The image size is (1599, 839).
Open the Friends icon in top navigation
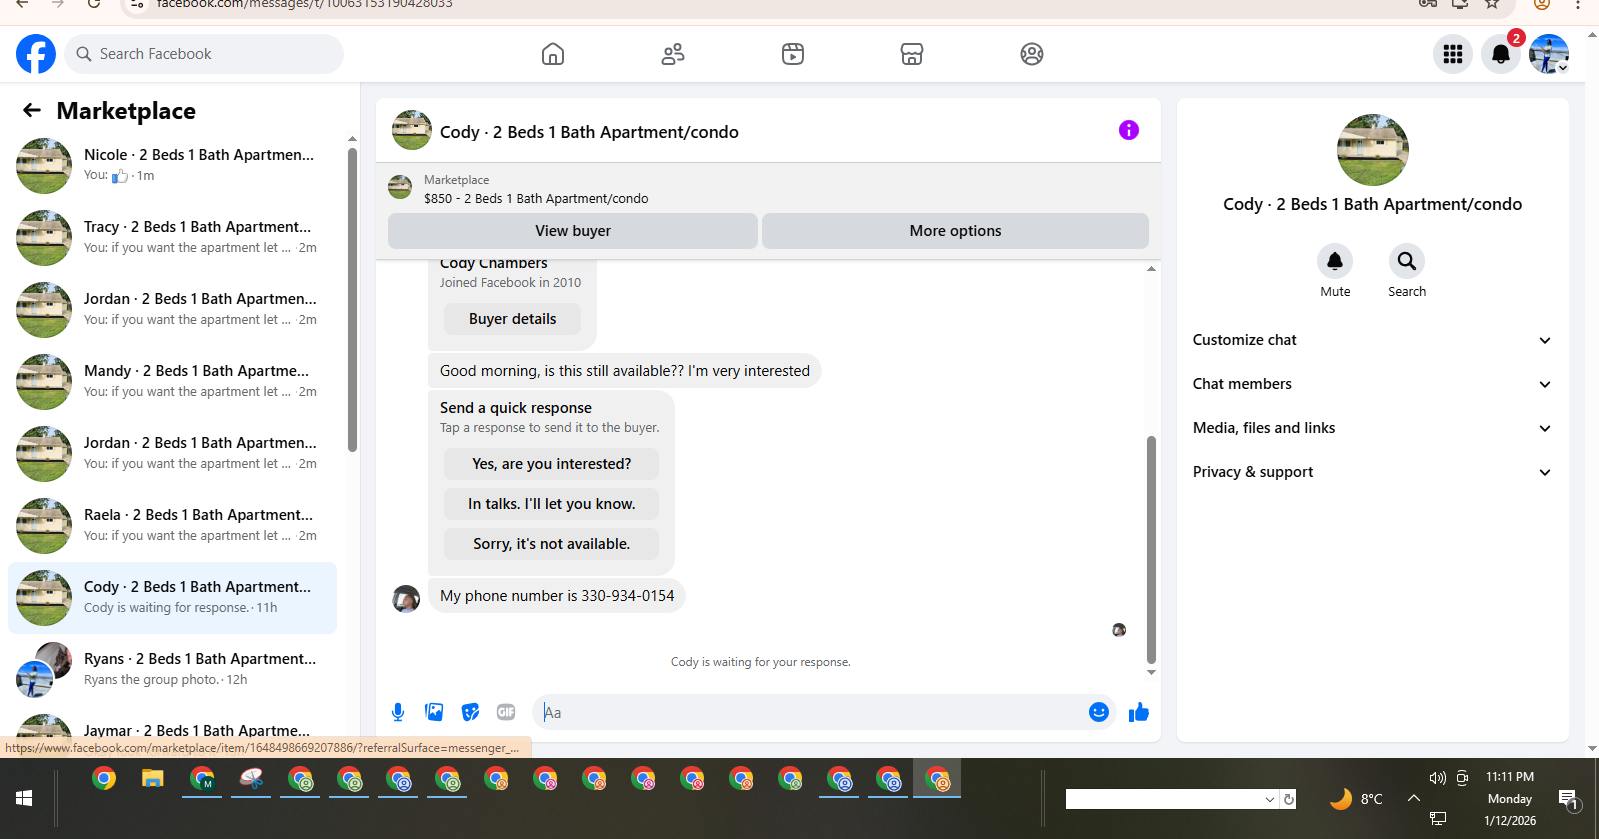pyautogui.click(x=673, y=54)
